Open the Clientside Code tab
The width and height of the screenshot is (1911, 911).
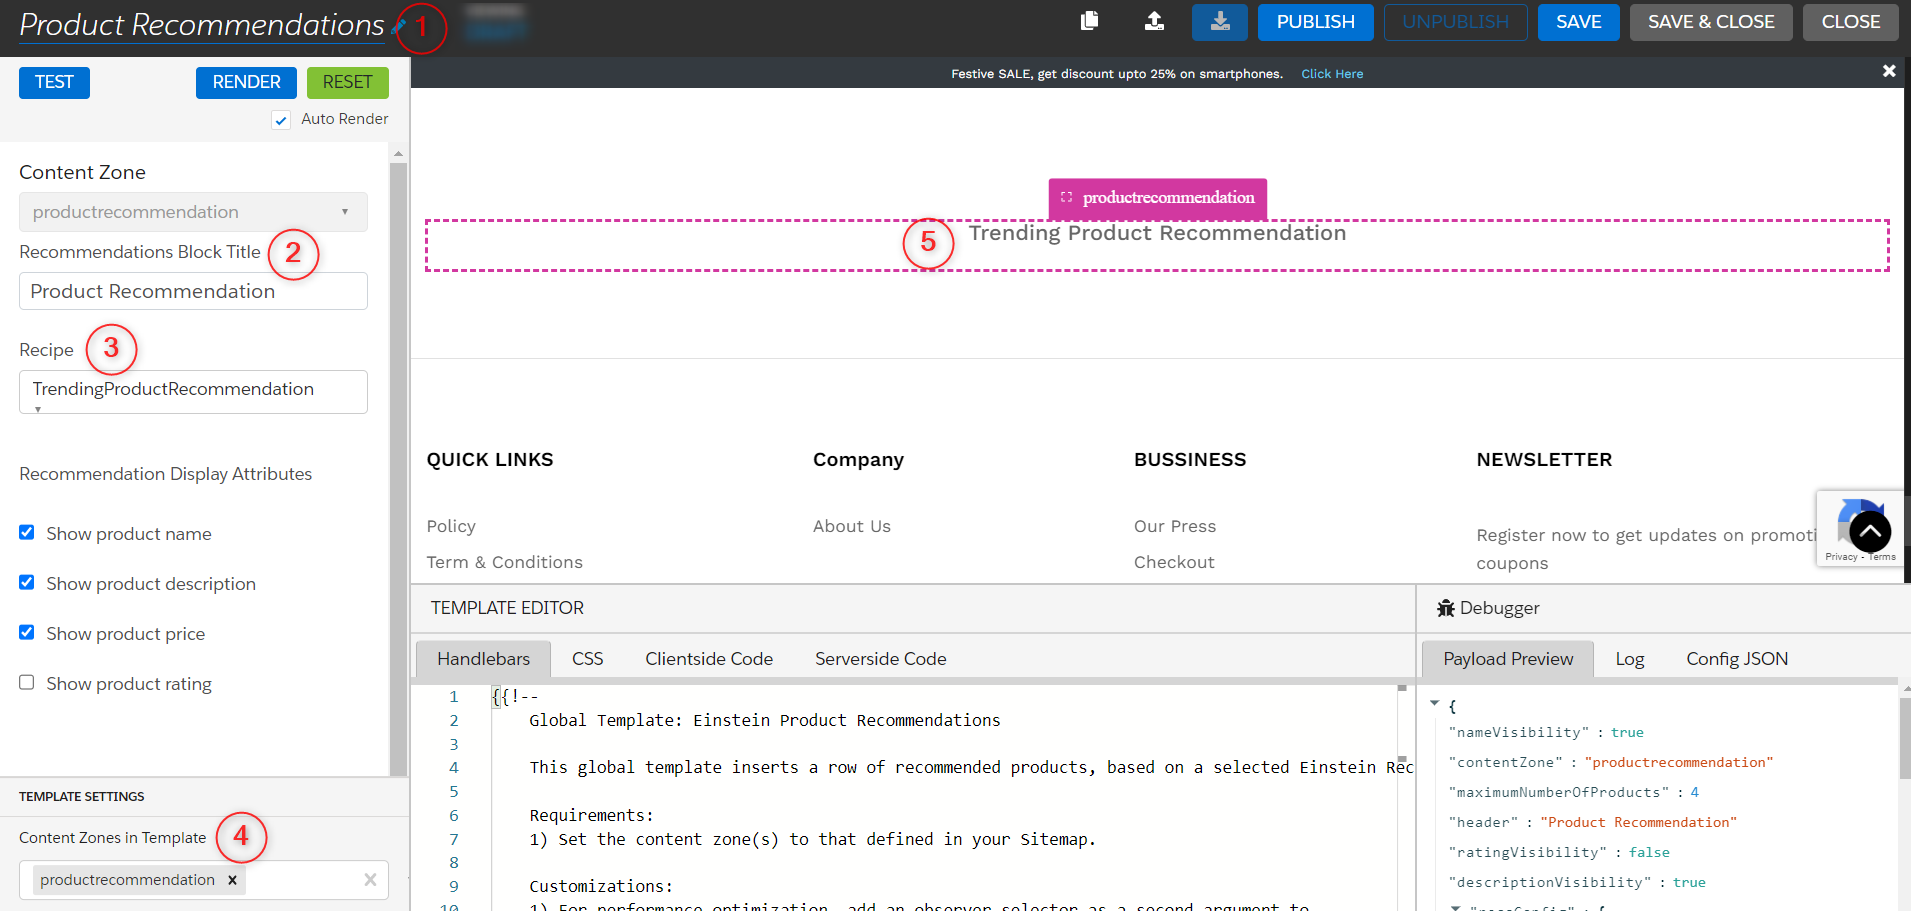(x=709, y=659)
